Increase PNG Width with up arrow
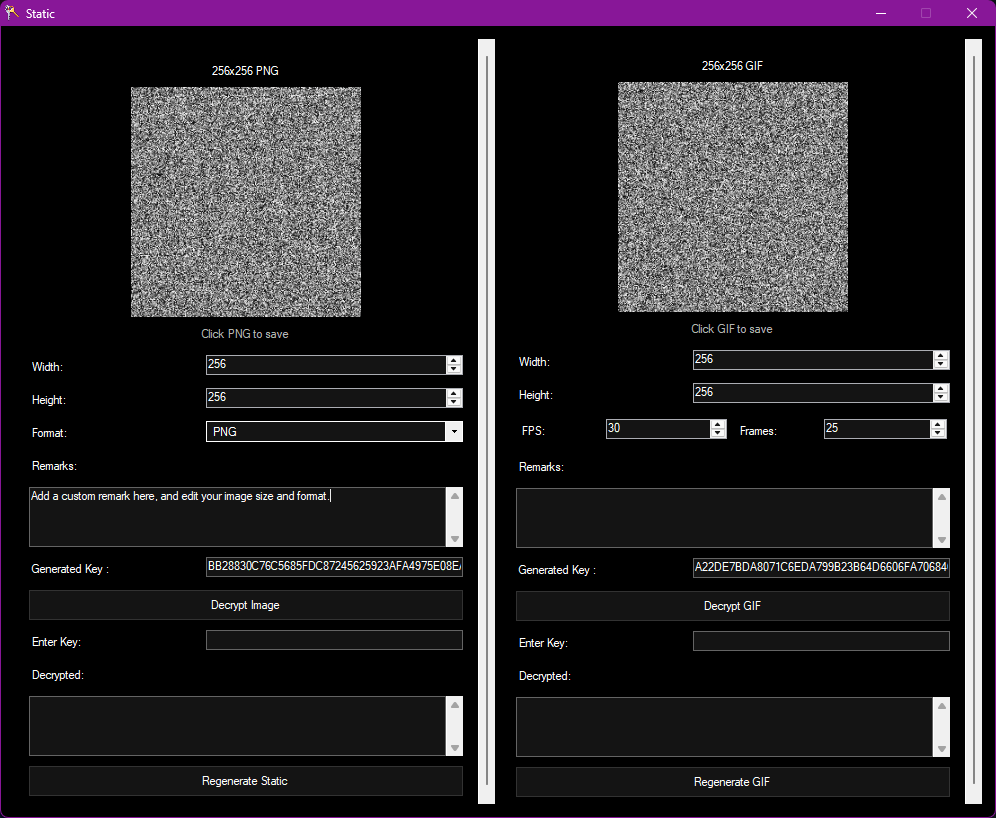This screenshot has width=996, height=818. point(454,360)
